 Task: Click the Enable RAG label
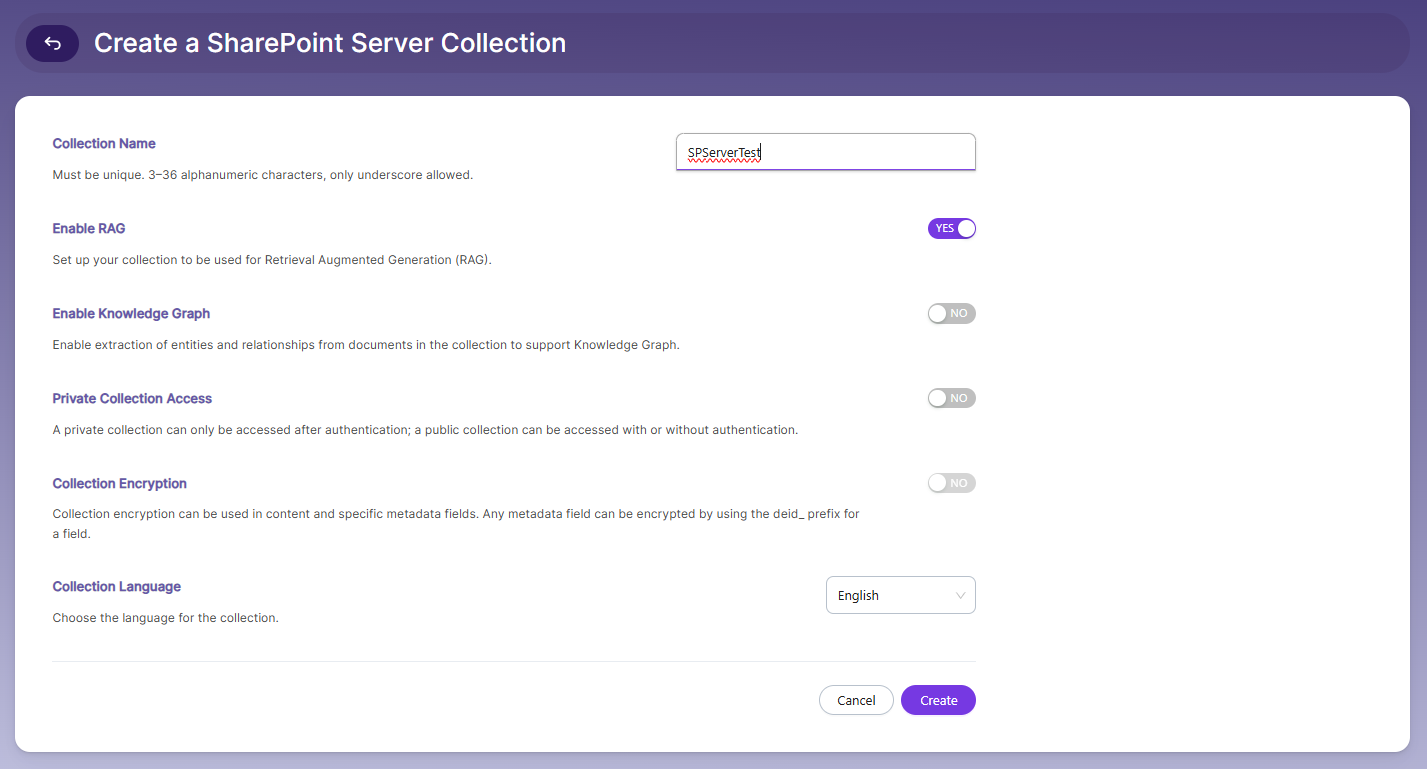[89, 228]
